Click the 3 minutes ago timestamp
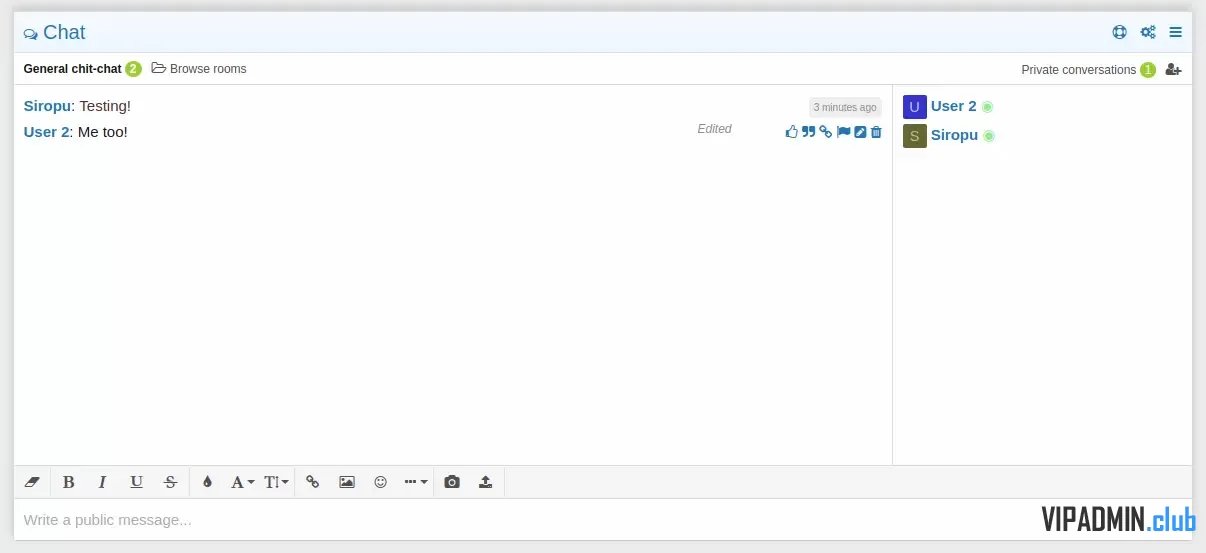Viewport: 1206px width, 553px height. coord(845,107)
